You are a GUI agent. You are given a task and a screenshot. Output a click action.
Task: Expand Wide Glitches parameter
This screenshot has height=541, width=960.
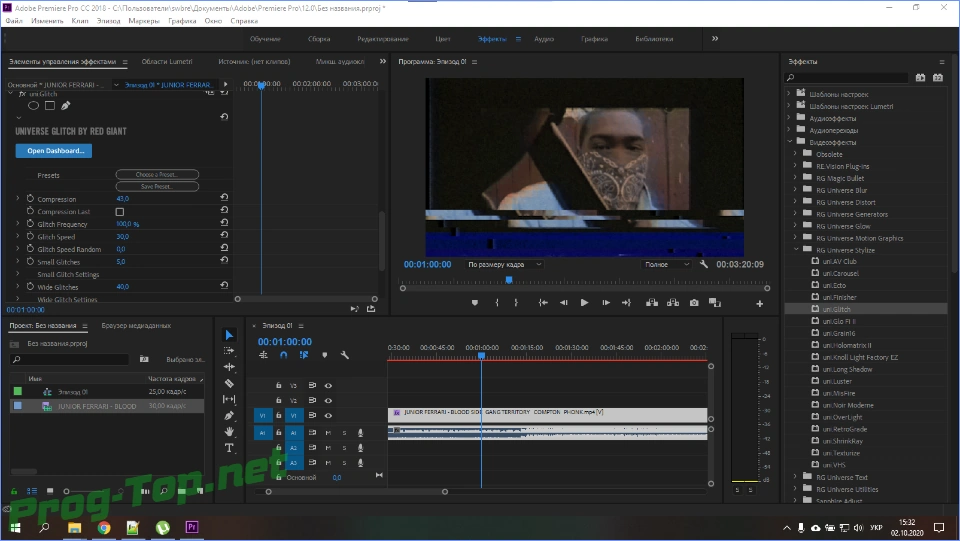[18, 286]
